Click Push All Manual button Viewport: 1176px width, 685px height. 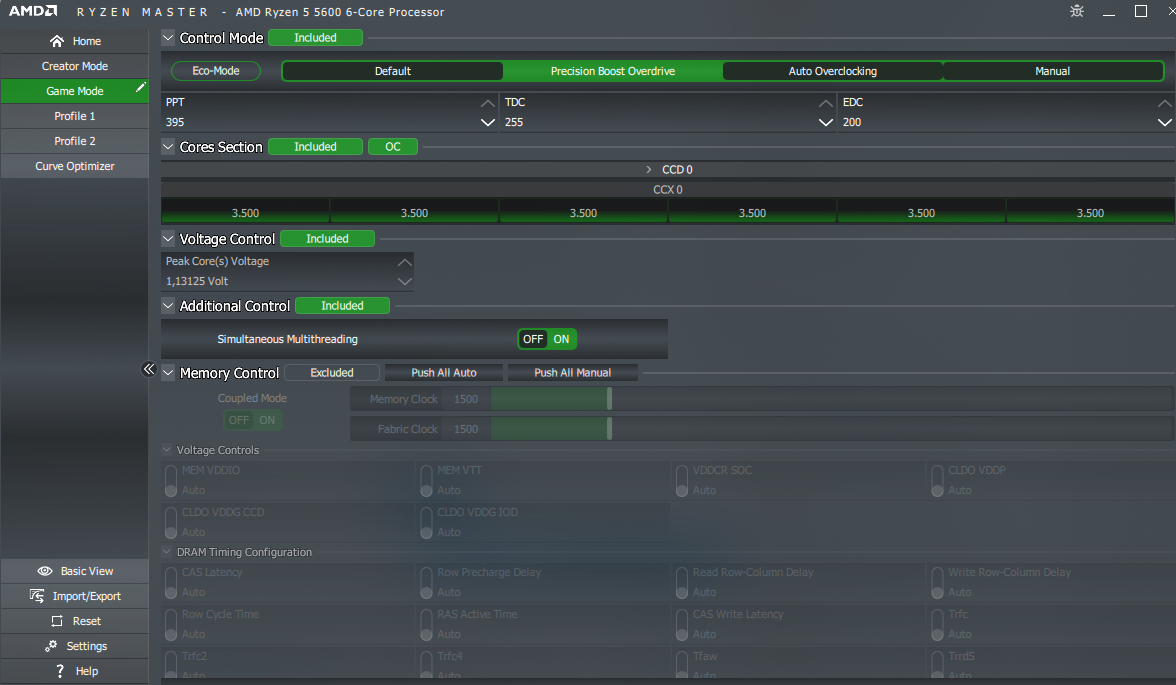572,372
